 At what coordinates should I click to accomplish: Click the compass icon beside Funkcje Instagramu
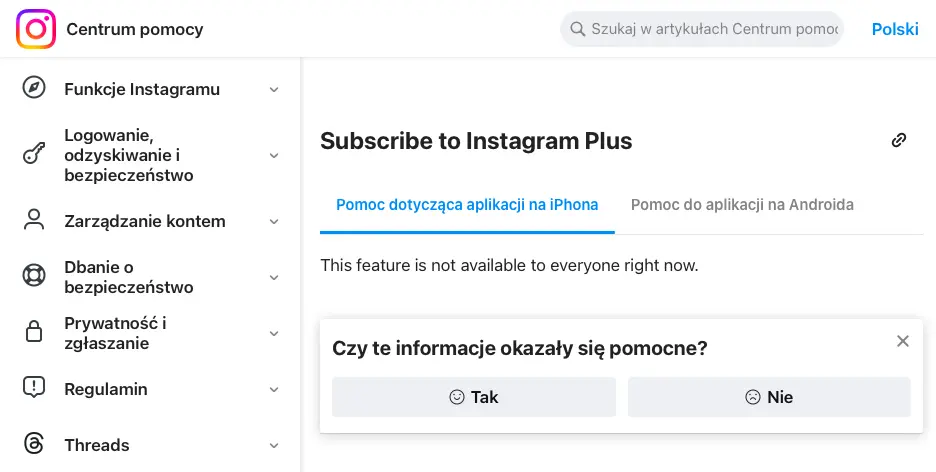point(34,88)
